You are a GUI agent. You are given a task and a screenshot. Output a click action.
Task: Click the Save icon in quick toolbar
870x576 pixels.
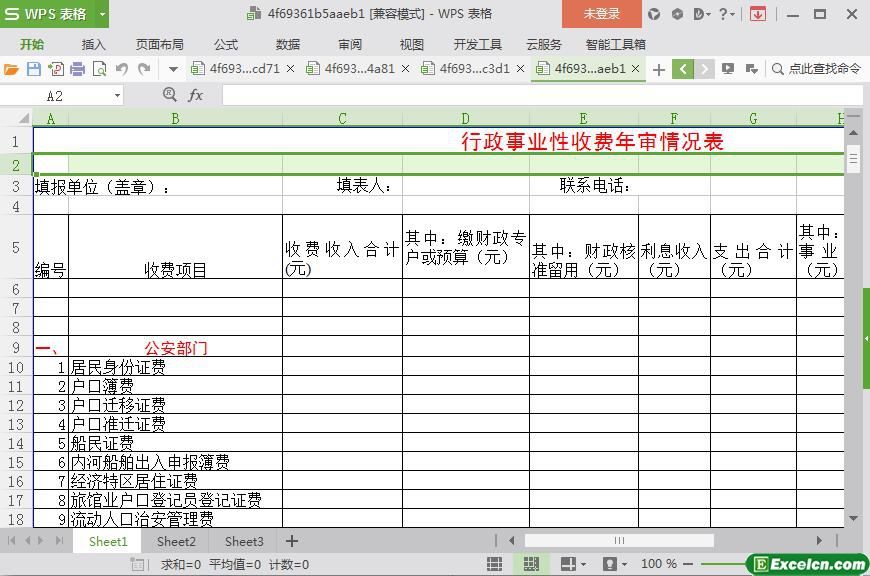tap(34, 69)
